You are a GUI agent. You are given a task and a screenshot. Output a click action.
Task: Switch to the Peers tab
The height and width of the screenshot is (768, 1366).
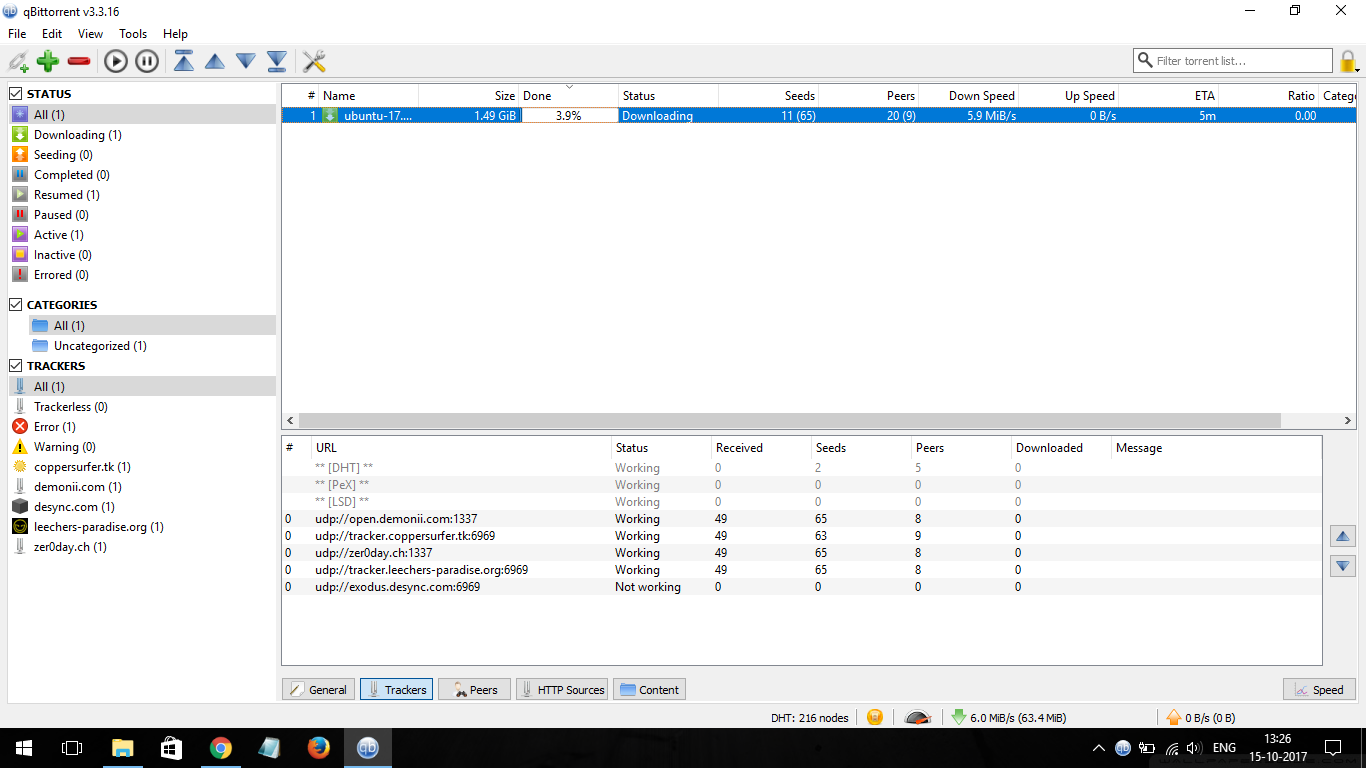(474, 689)
